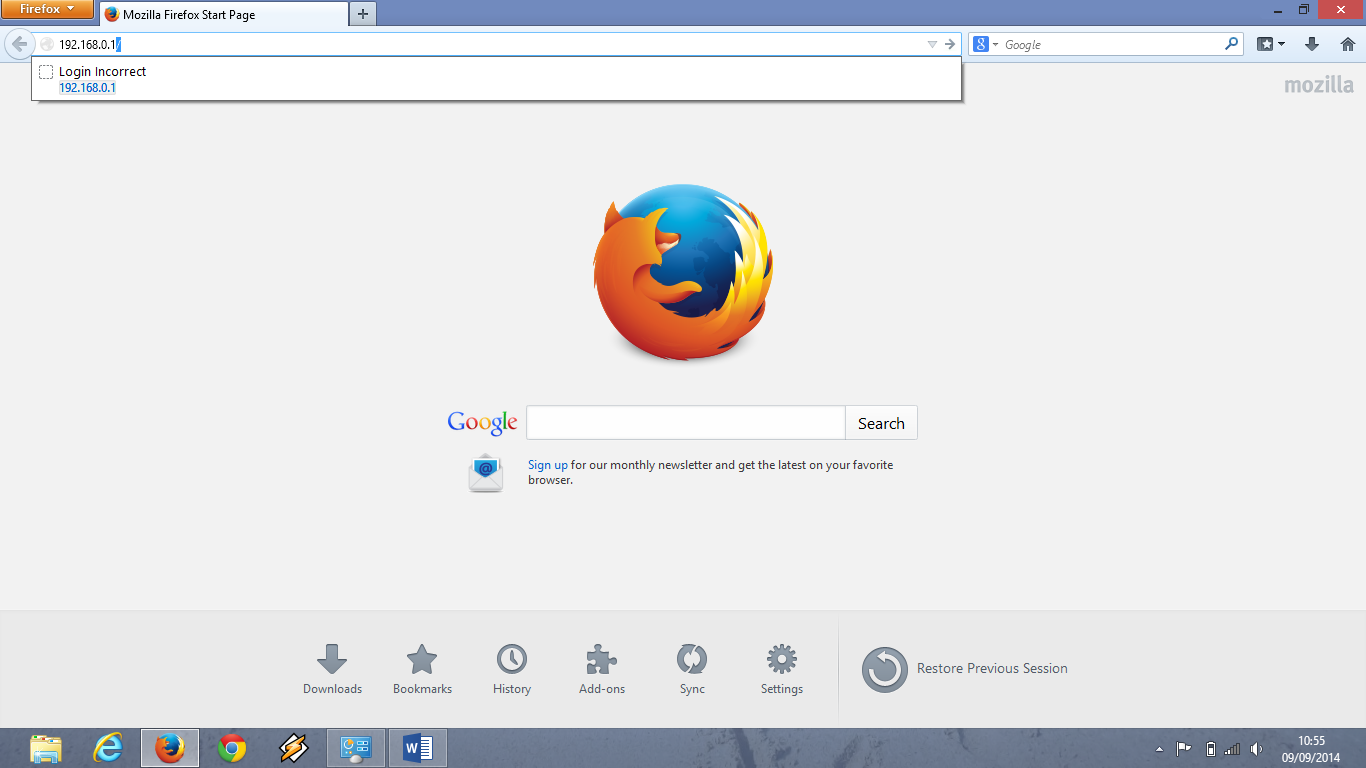This screenshot has width=1366, height=768.
Task: Click the volume speaker tray icon
Action: click(1256, 749)
